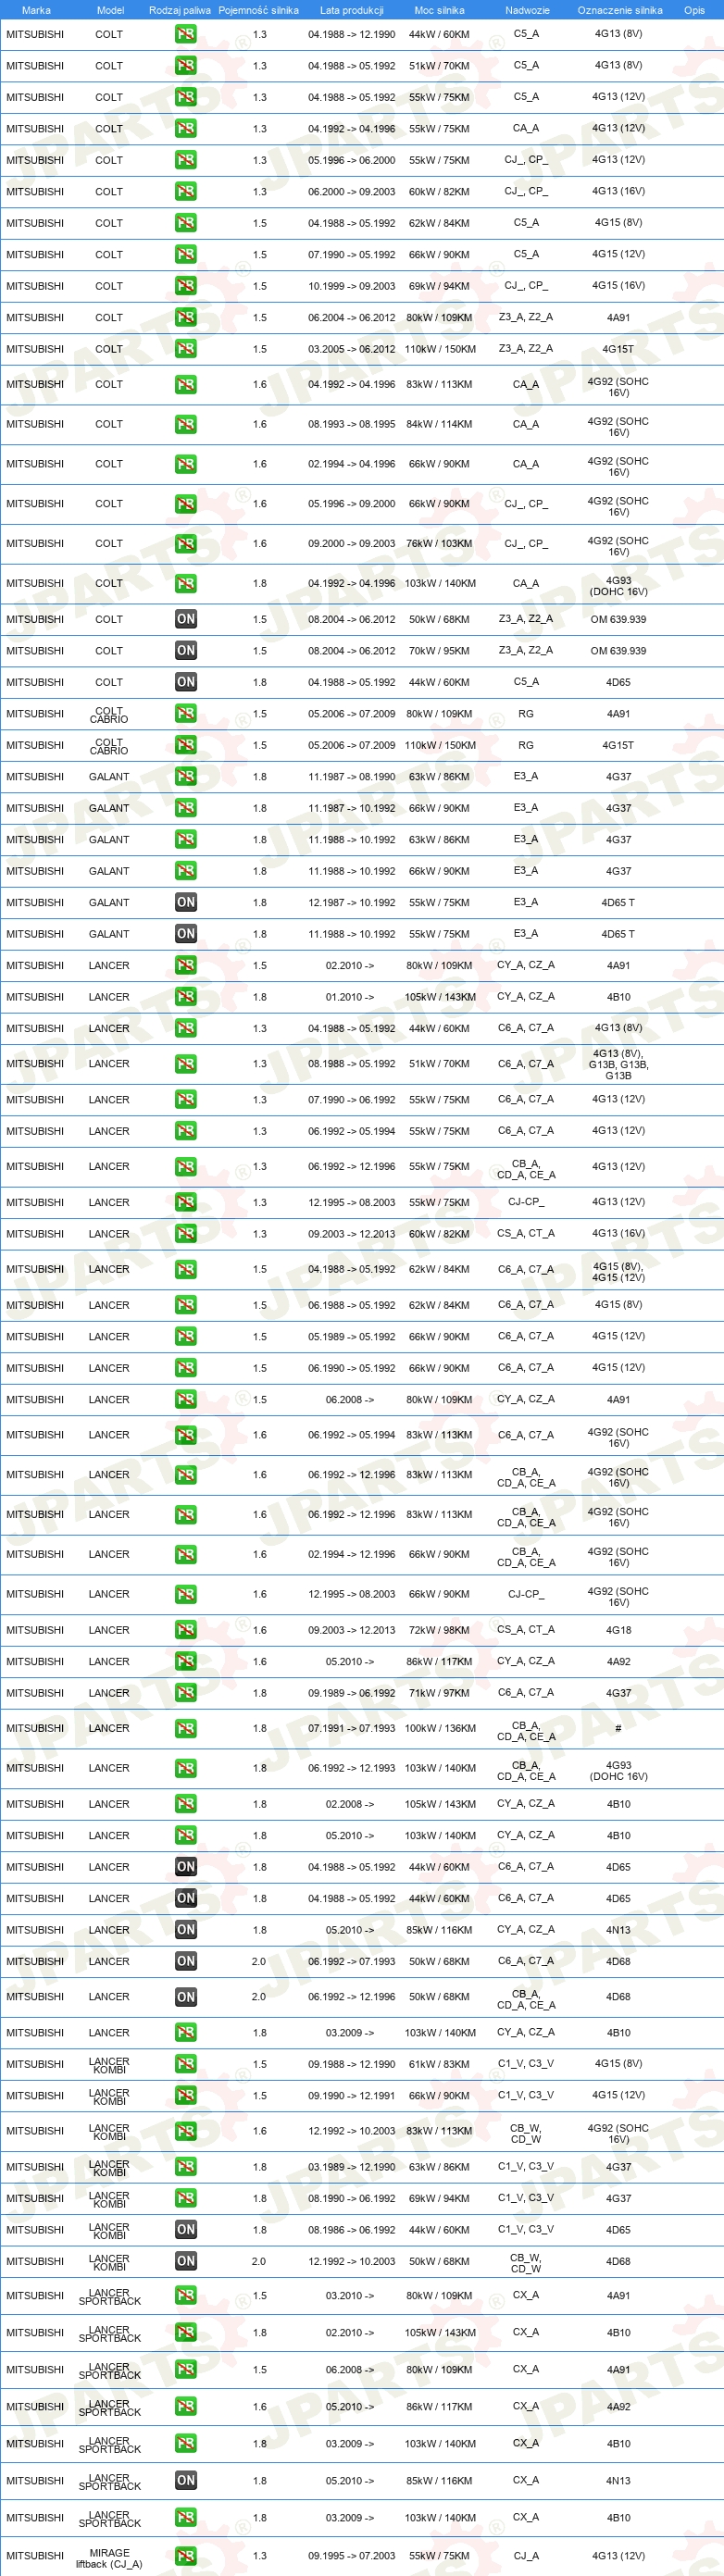Click petrol icon in LANCER KOMBI 69kW / 94KM row

185,2198
